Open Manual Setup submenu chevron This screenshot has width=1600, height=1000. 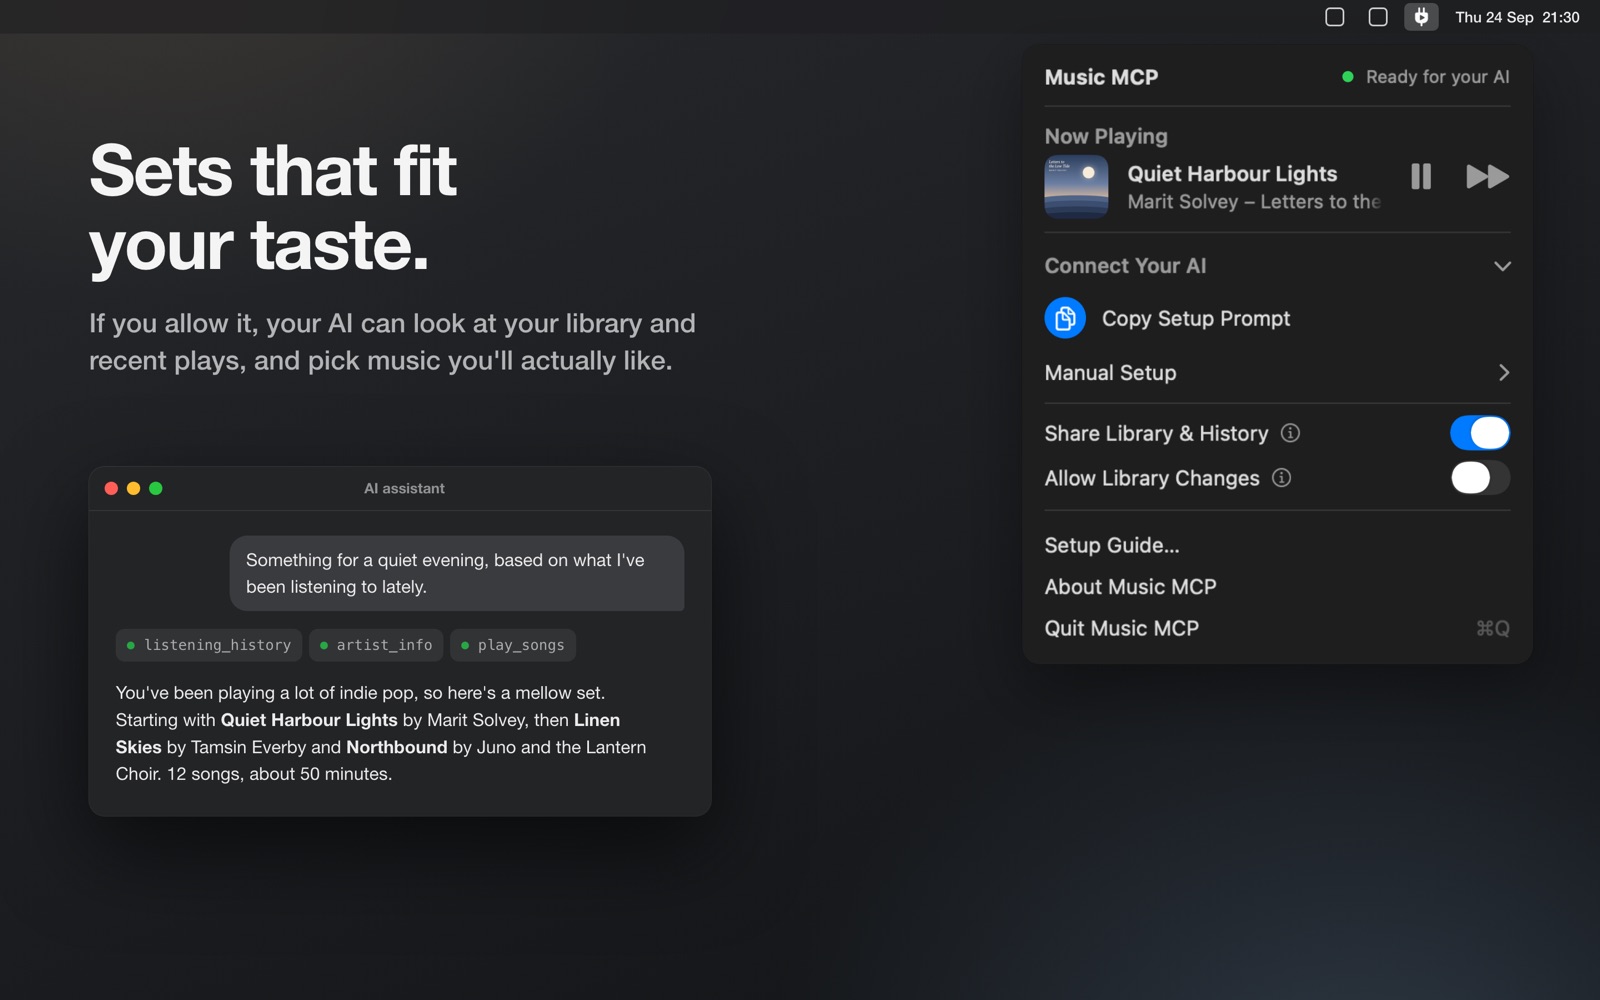pos(1503,373)
